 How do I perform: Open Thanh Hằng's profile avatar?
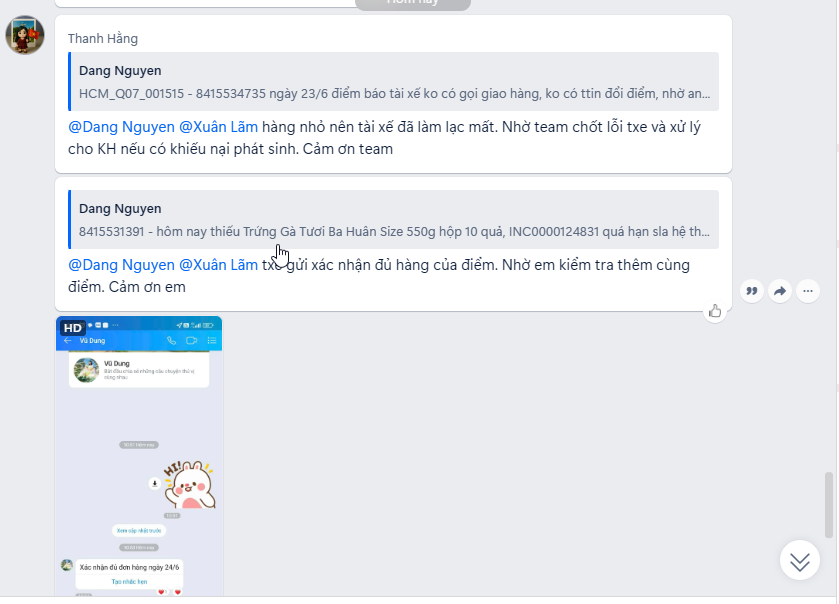click(25, 35)
